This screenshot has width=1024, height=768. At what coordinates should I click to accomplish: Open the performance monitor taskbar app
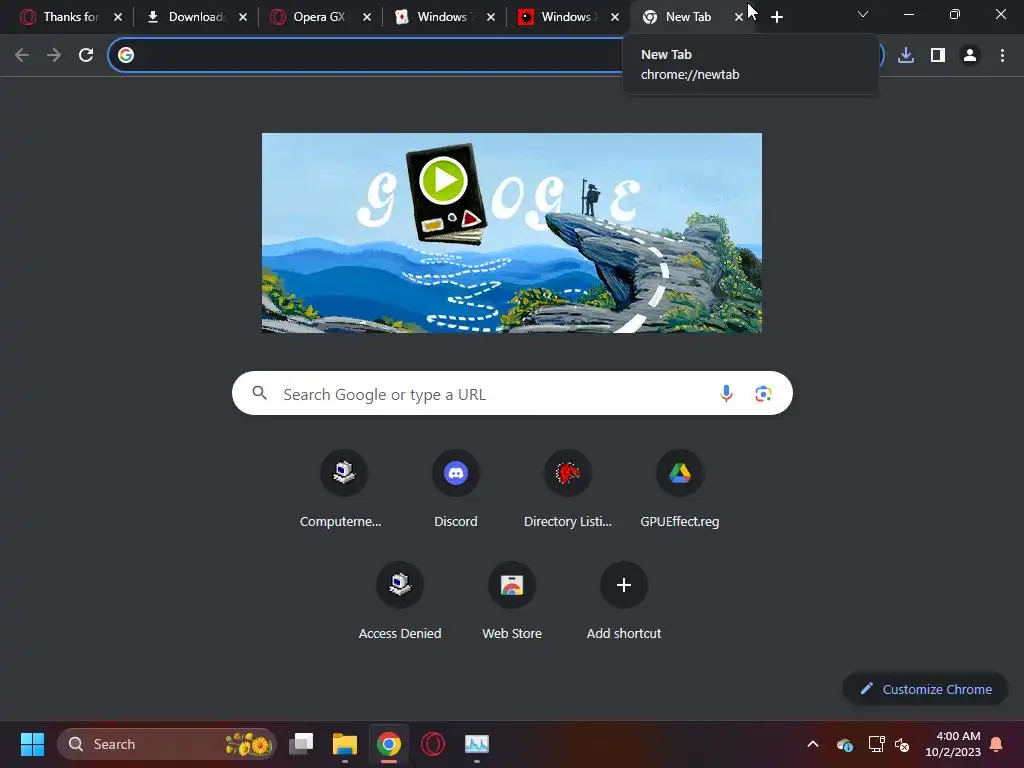477,744
